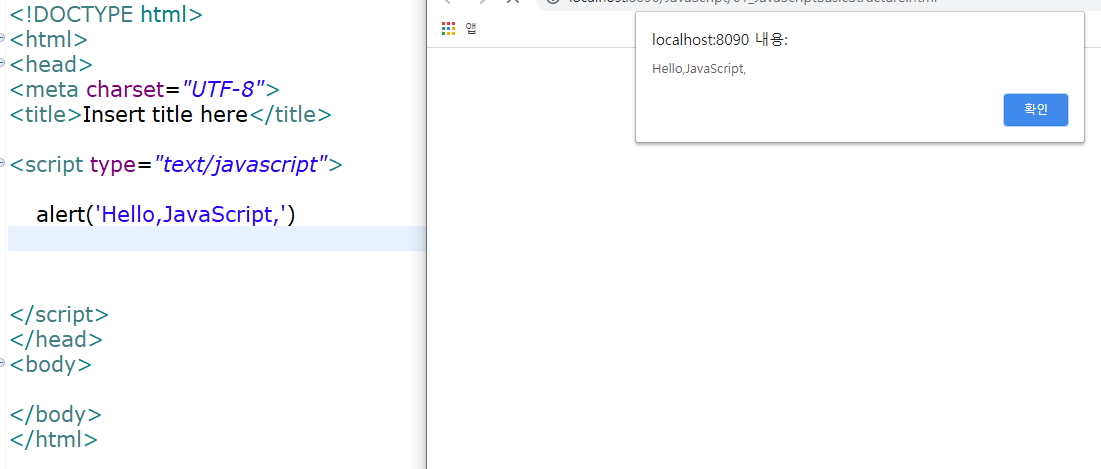Click the <!DOCTYPE html> line in editor

pyautogui.click(x=106, y=13)
